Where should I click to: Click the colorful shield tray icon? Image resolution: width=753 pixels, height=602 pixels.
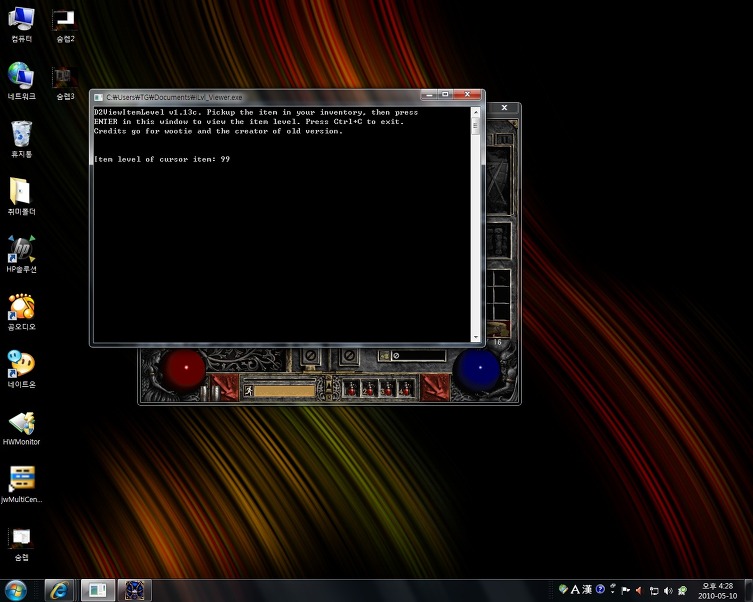coord(563,589)
